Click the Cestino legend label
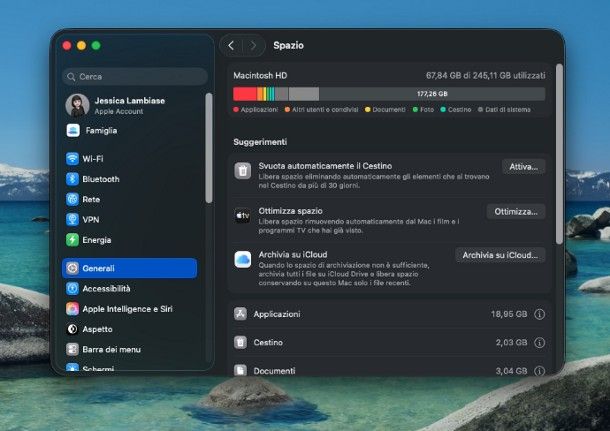 pos(459,110)
